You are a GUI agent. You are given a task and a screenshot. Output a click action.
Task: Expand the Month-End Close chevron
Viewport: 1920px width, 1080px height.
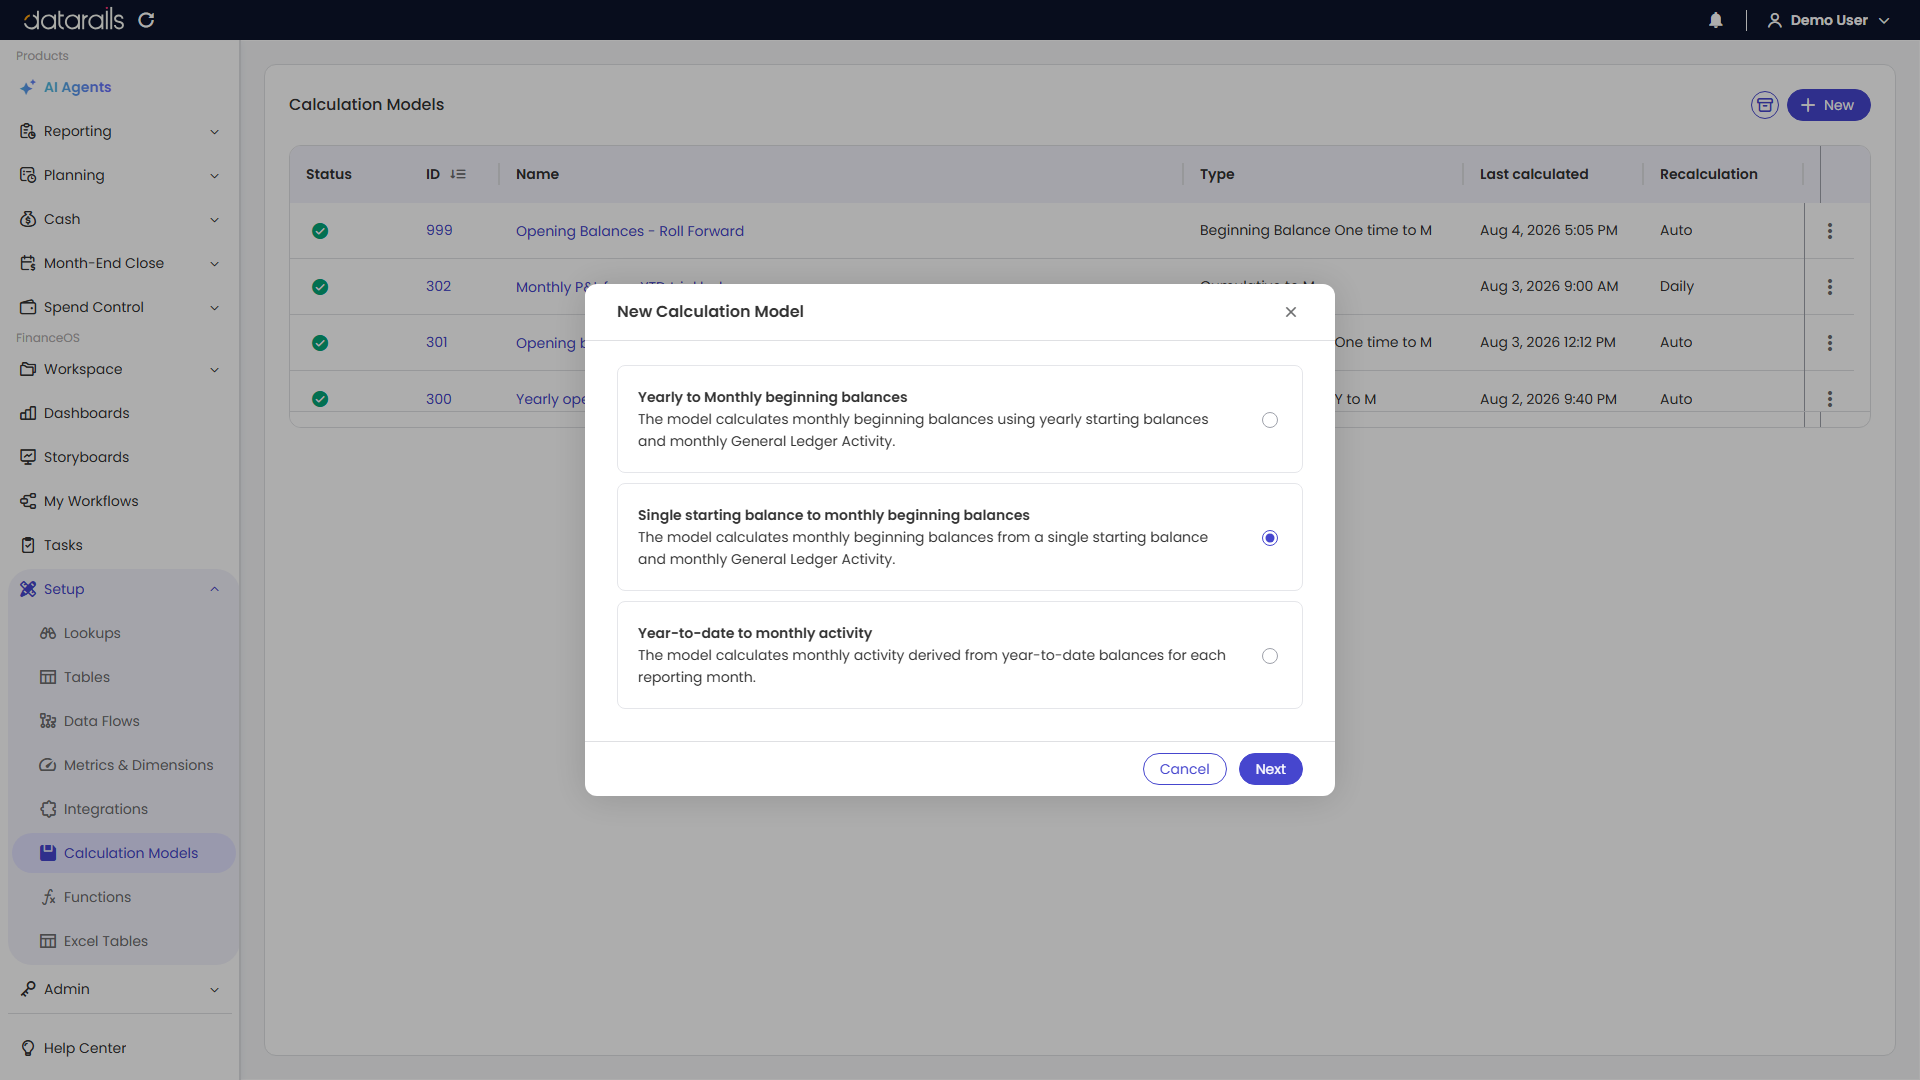(214, 264)
